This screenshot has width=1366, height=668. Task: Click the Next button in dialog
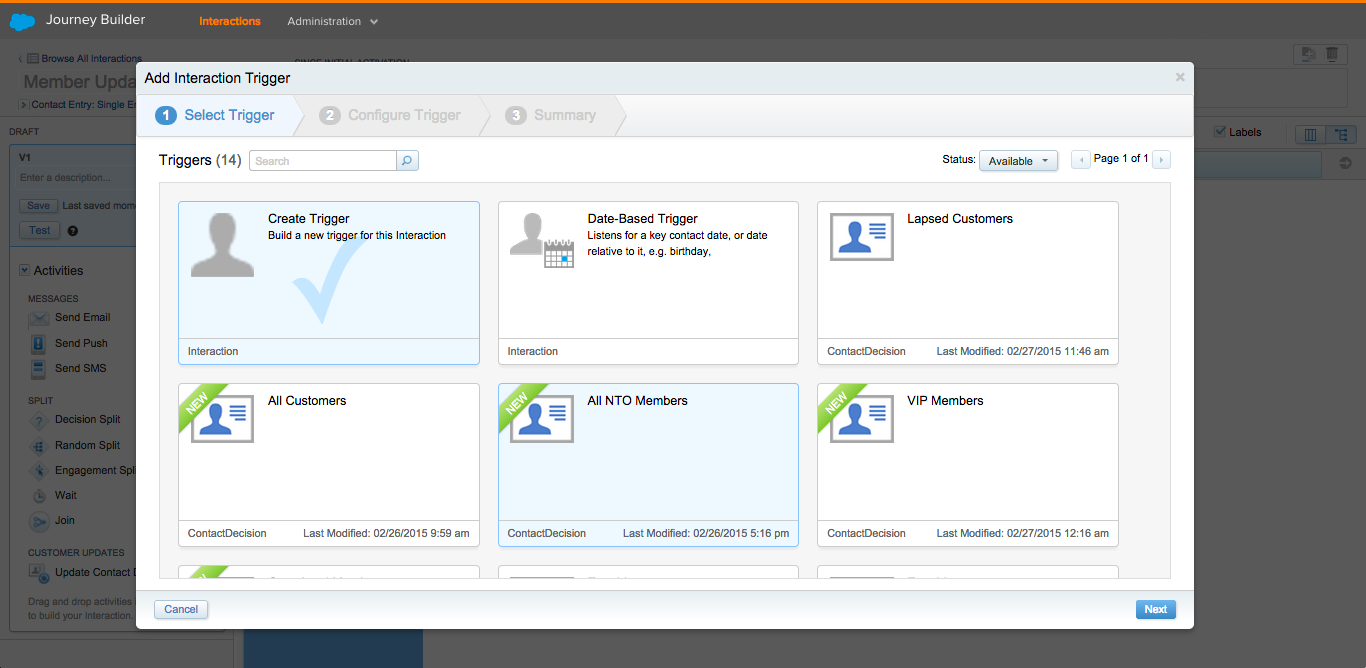pos(1156,609)
